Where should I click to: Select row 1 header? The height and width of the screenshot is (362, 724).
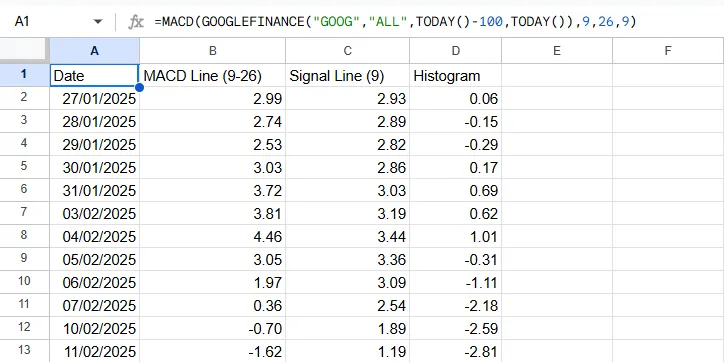tap(24, 75)
